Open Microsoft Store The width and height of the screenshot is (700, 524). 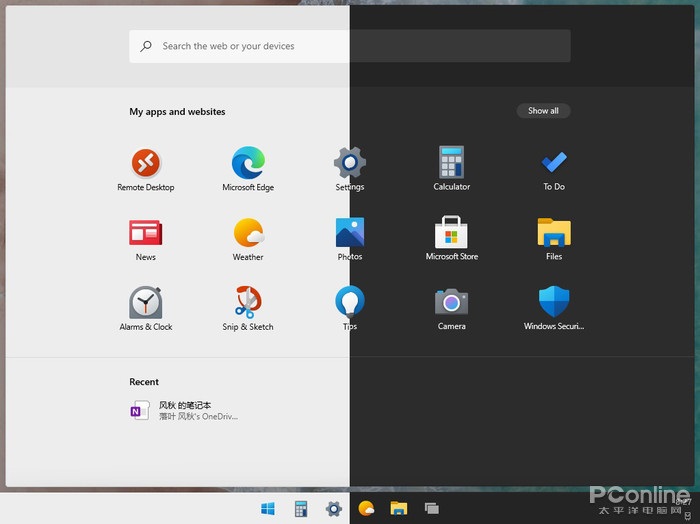452,233
